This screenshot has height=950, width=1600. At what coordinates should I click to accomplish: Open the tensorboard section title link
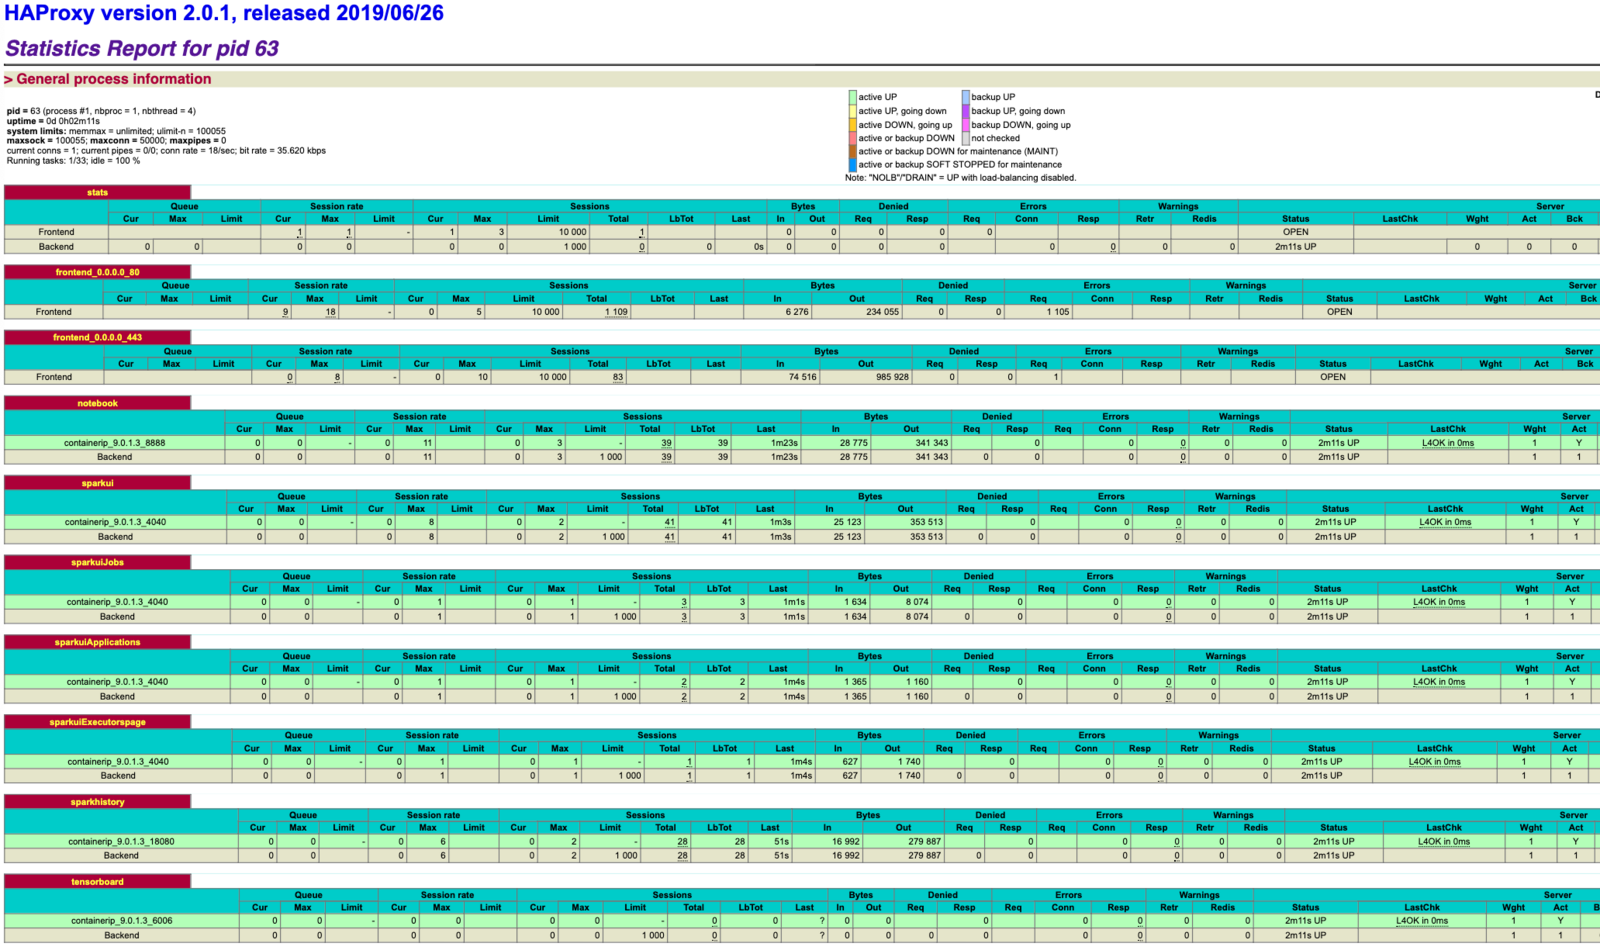(97, 882)
